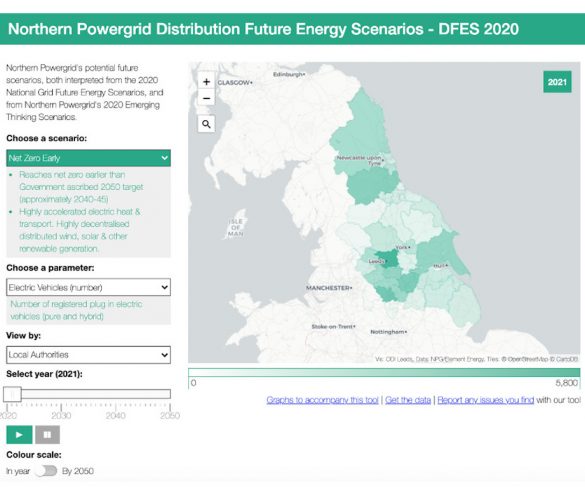
Task: Follow the Get the data link
Action: point(408,400)
